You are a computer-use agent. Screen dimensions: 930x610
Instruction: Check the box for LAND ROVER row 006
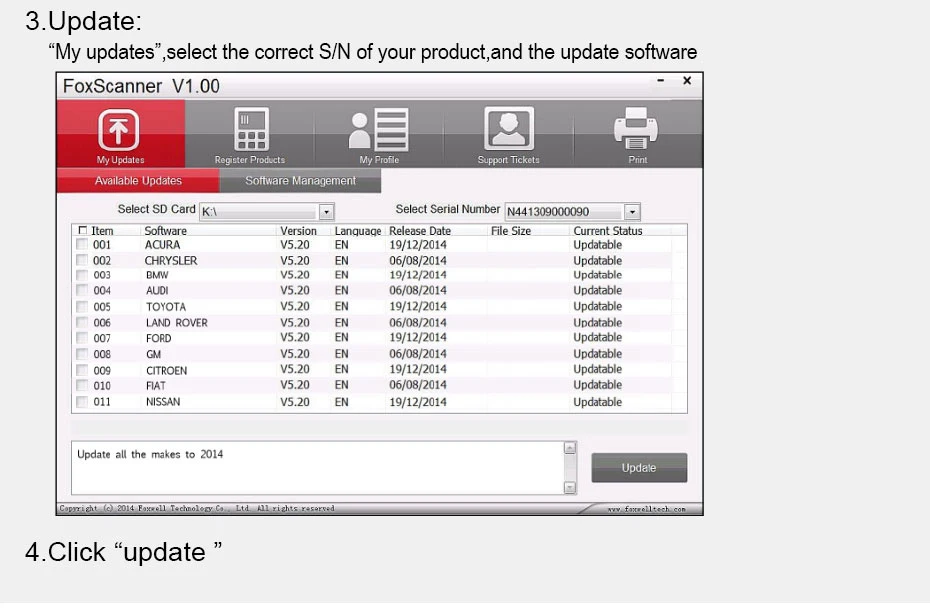coord(82,322)
